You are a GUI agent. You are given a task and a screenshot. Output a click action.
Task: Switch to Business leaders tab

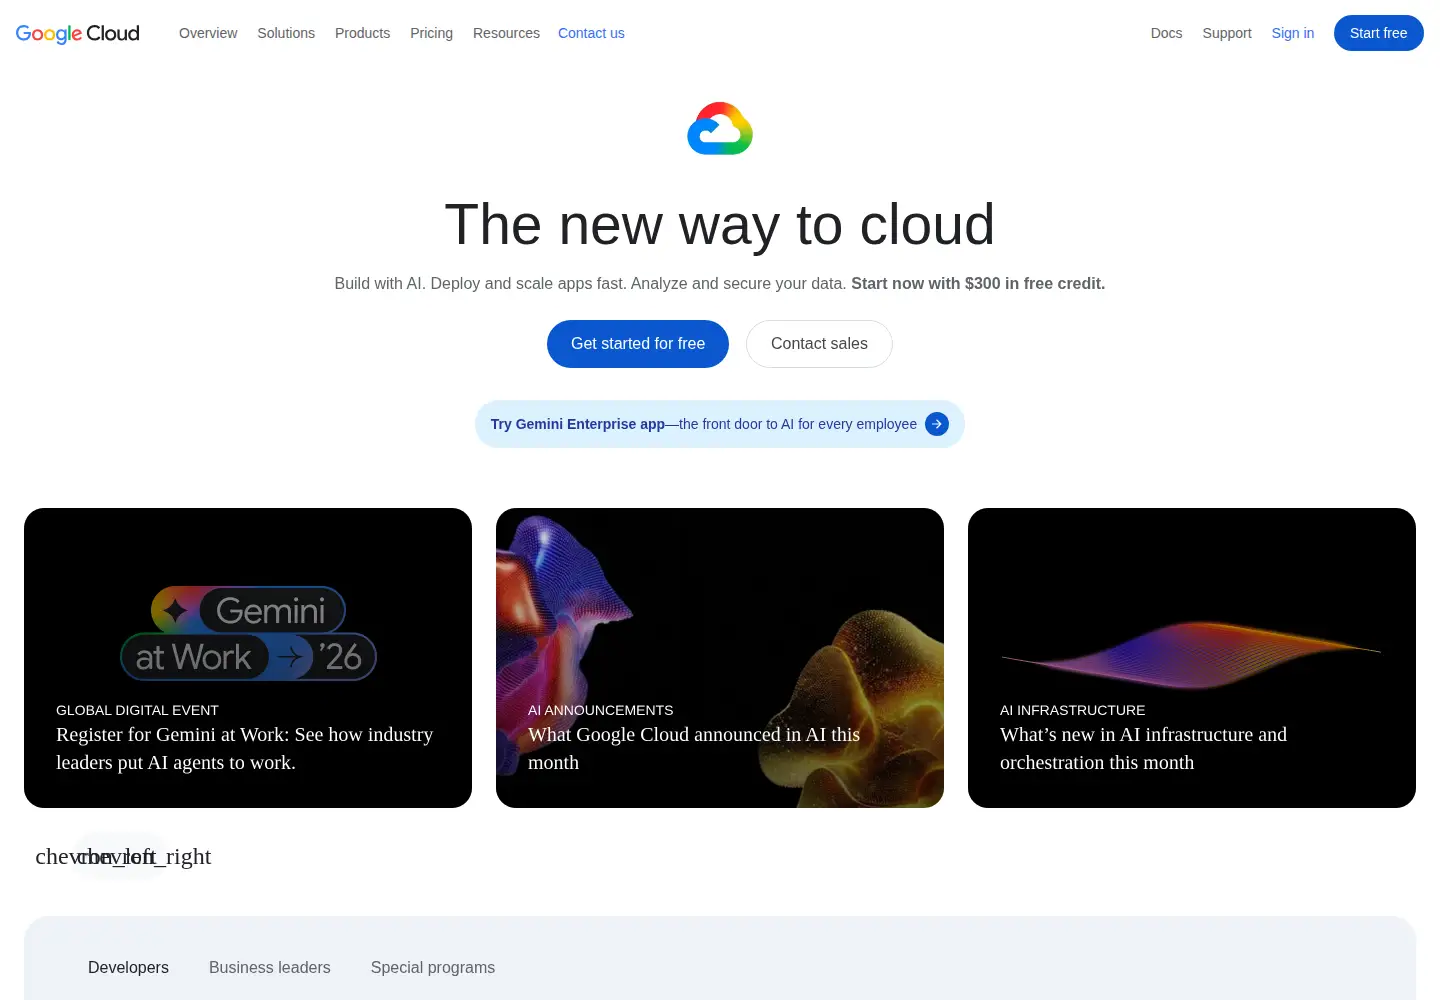(270, 967)
